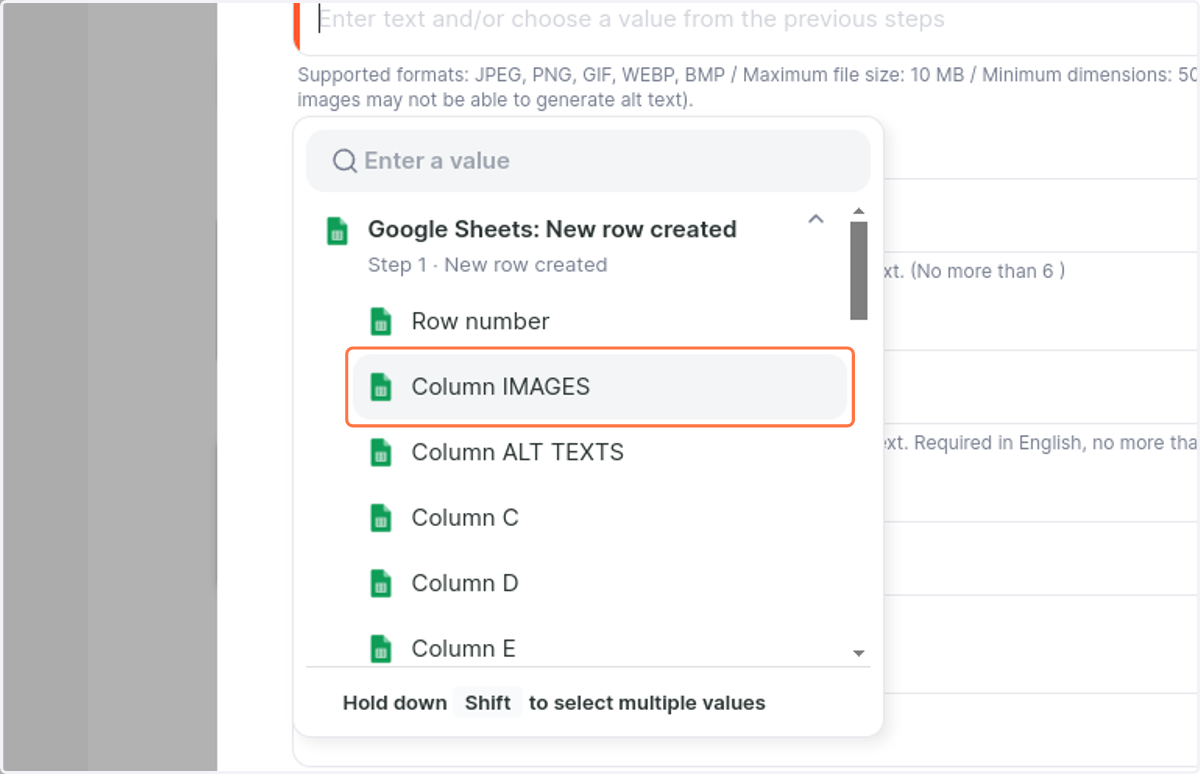Click the Sheets icon next to Column E
The height and width of the screenshot is (774, 1200).
[x=380, y=648]
